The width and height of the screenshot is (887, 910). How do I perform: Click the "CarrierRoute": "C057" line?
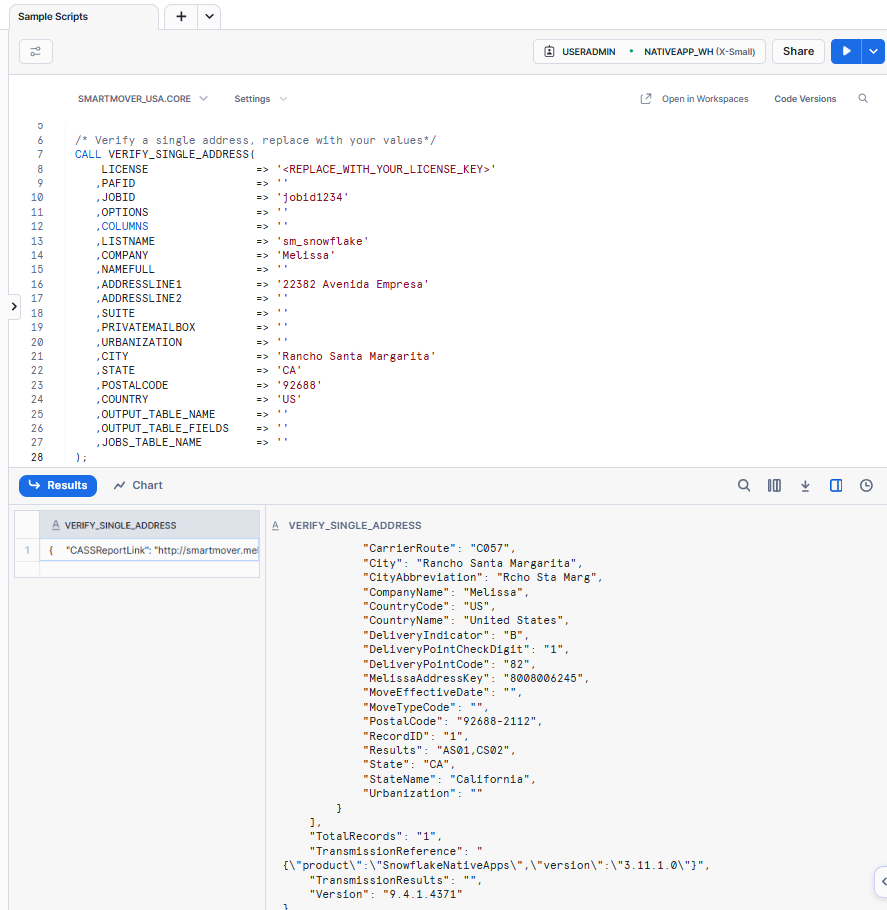point(439,548)
